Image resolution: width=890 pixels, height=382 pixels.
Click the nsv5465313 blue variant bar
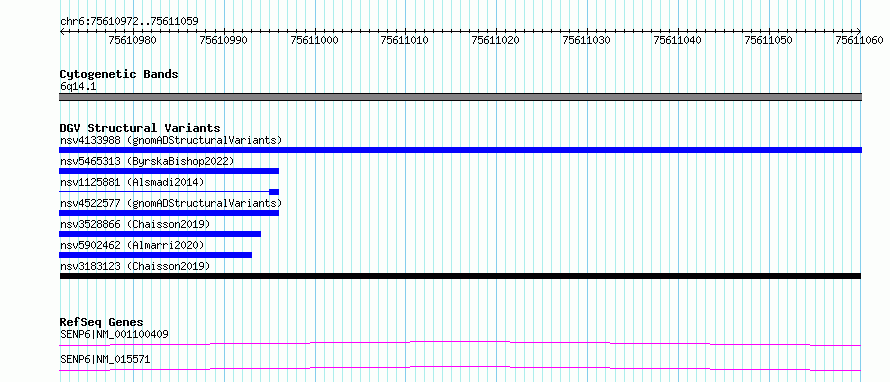pyautogui.click(x=169, y=171)
